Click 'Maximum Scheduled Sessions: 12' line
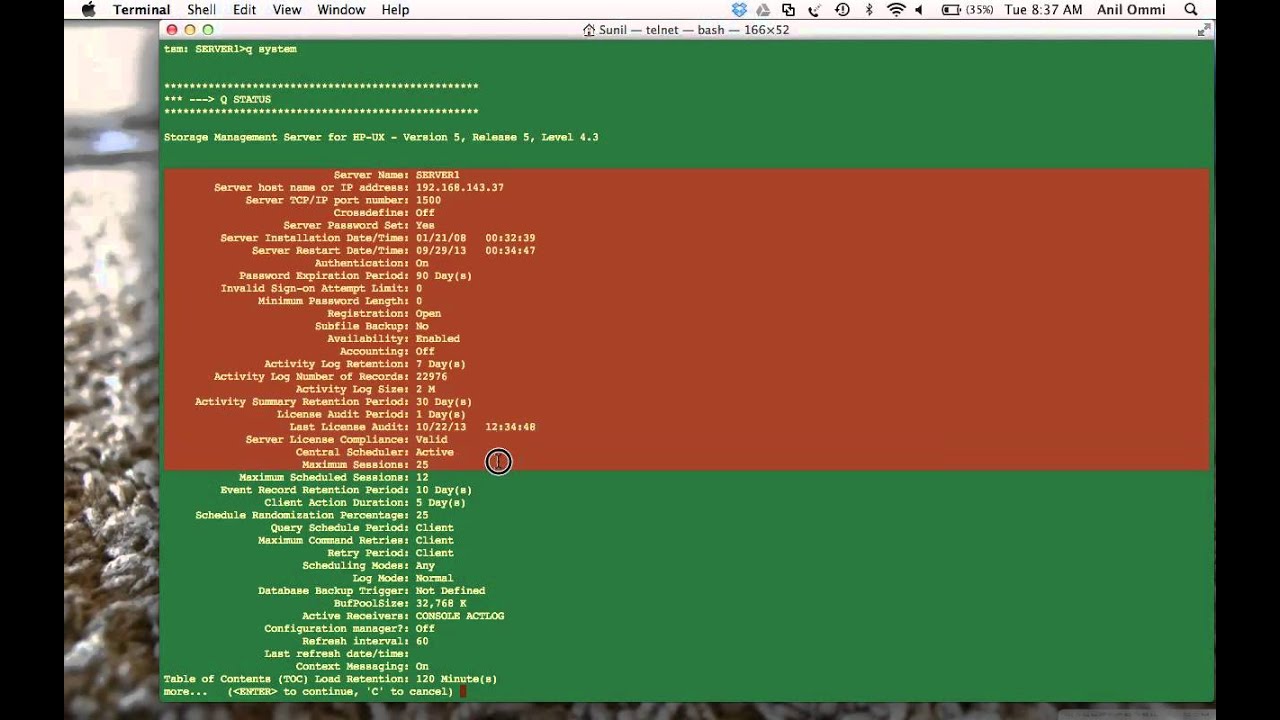 point(333,478)
